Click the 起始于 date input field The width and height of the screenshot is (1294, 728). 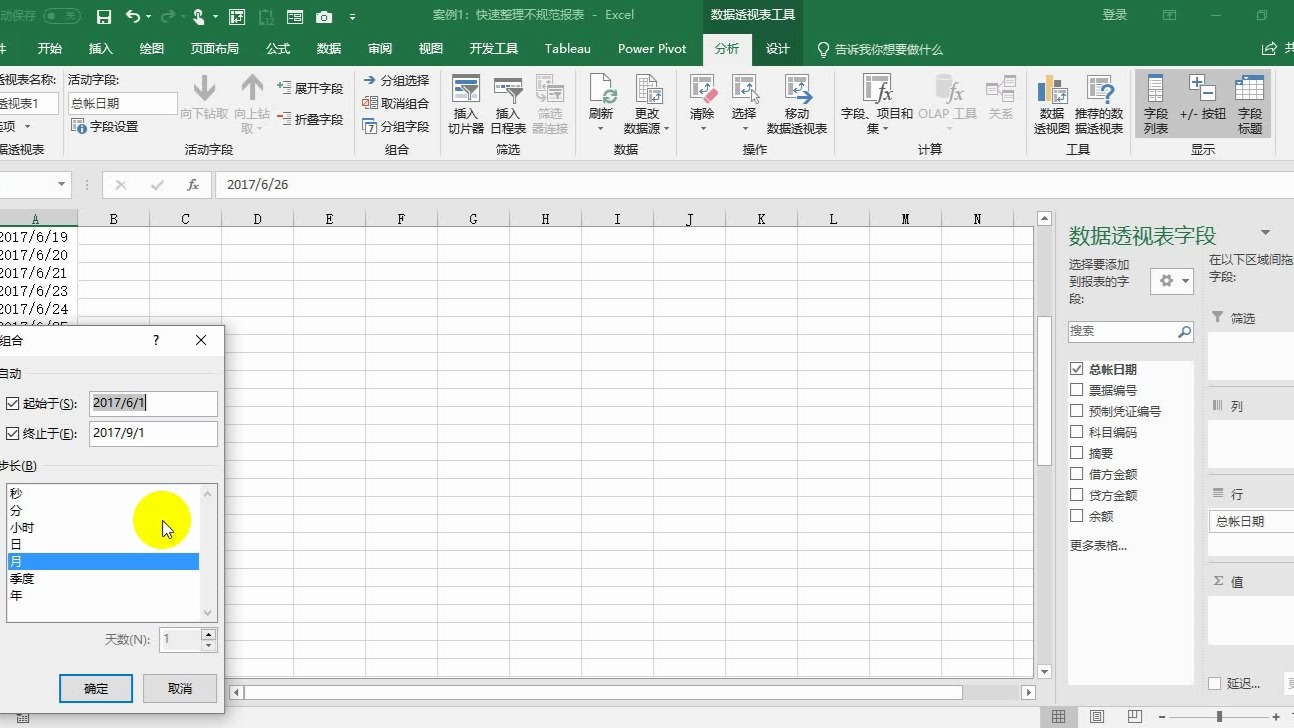click(153, 403)
